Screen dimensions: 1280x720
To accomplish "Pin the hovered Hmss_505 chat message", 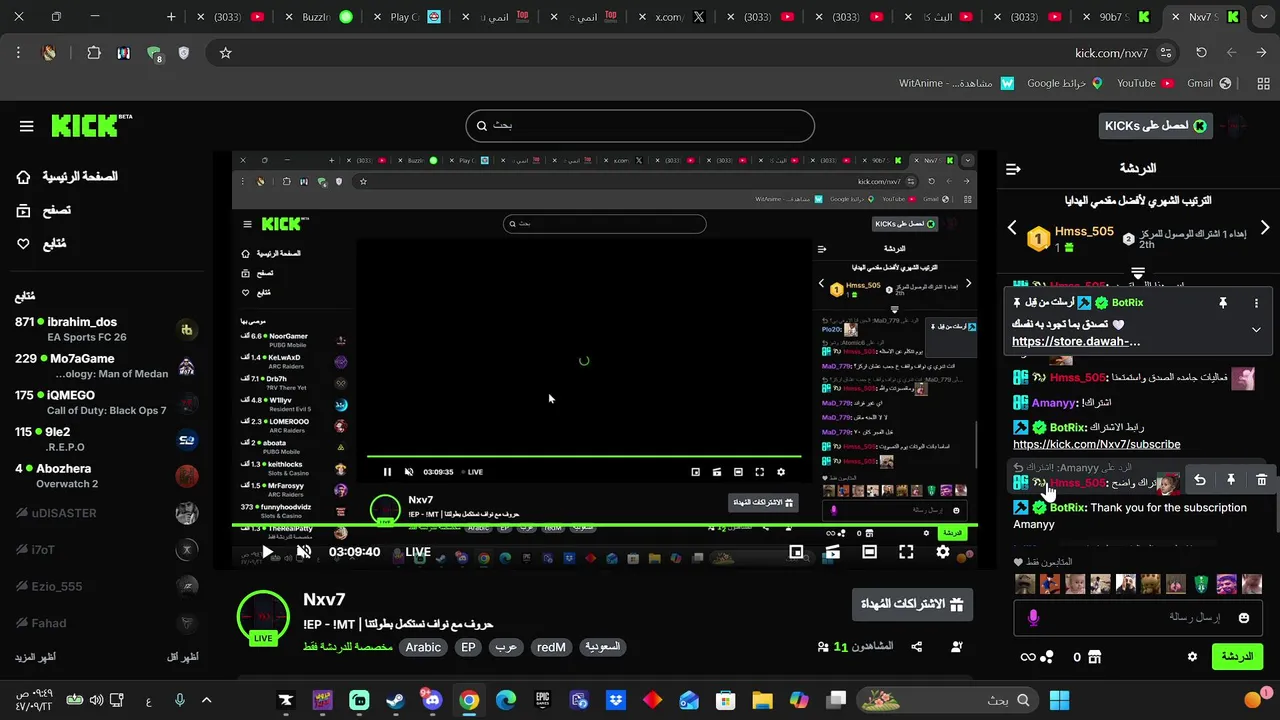I will point(1231,480).
